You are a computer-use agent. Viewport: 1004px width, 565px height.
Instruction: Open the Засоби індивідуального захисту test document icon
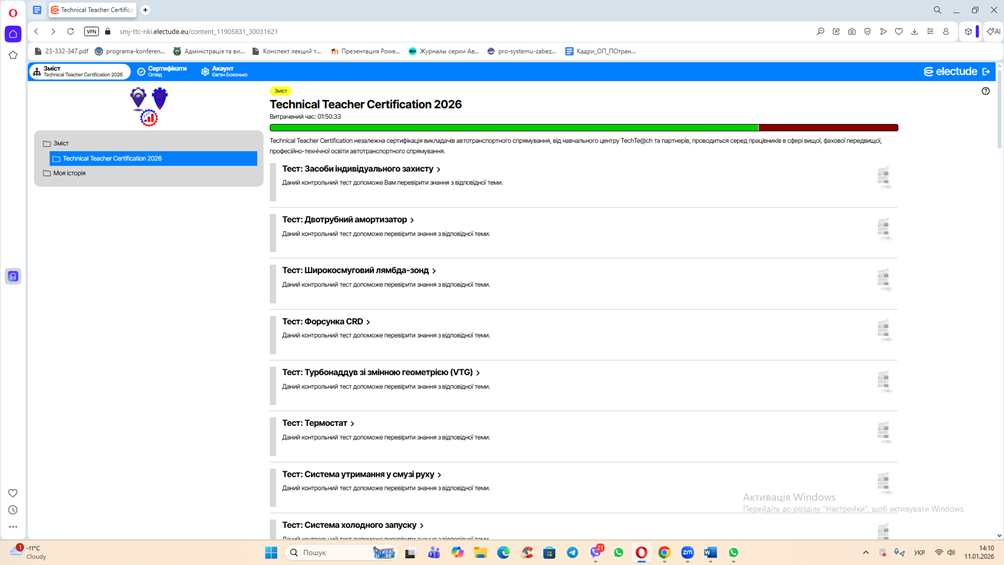883,177
